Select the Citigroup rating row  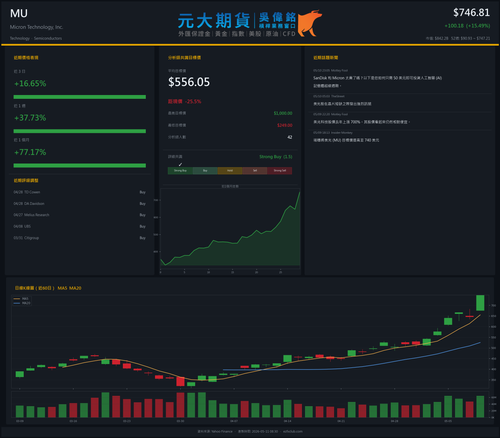80,238
